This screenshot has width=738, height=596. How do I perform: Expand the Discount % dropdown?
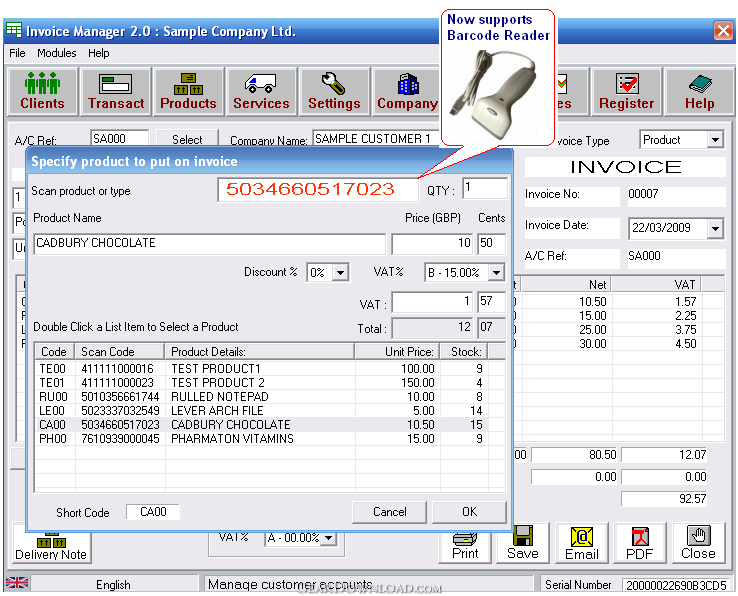point(340,273)
